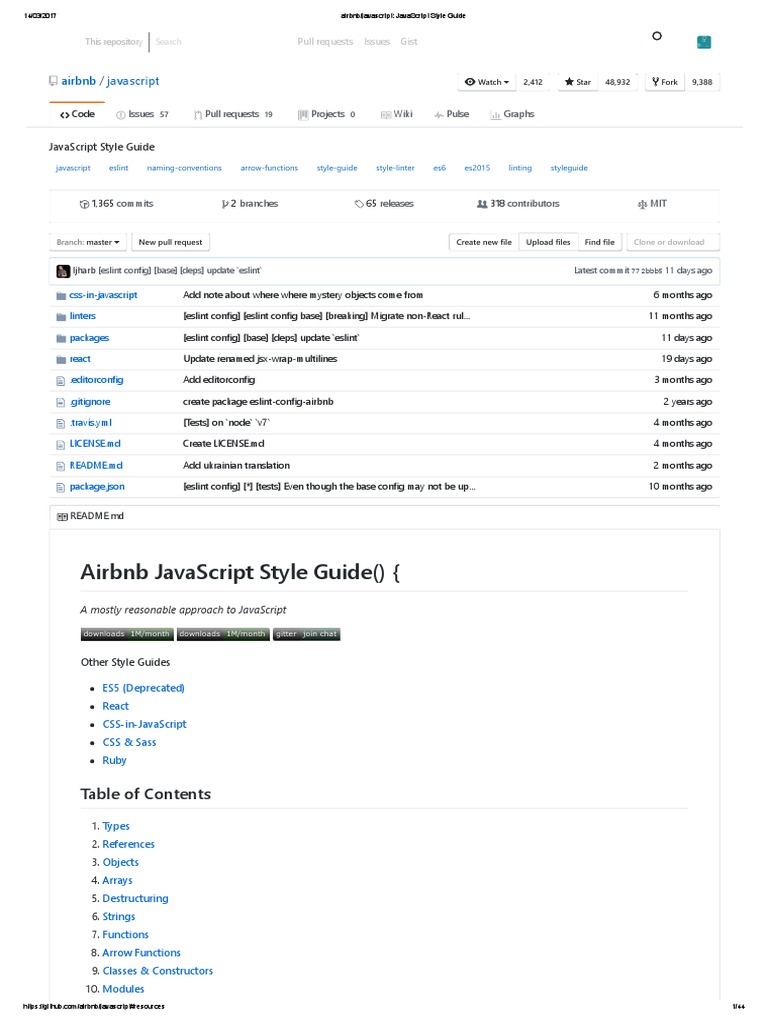Click the ljharb avatar thumbnail
This screenshot has width=768, height=1024.
(x=63, y=271)
